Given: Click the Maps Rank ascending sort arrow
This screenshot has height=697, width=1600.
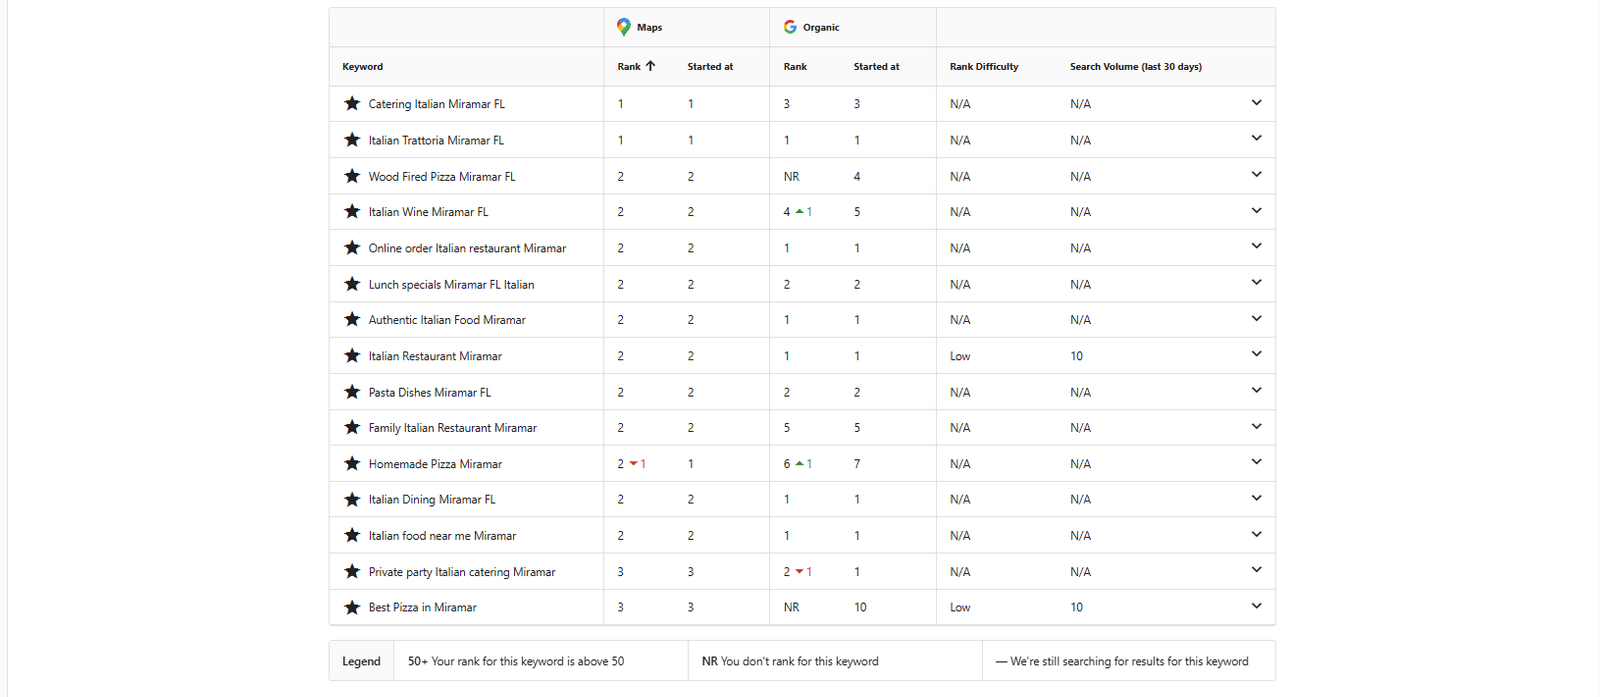Looking at the screenshot, I should [x=650, y=66].
